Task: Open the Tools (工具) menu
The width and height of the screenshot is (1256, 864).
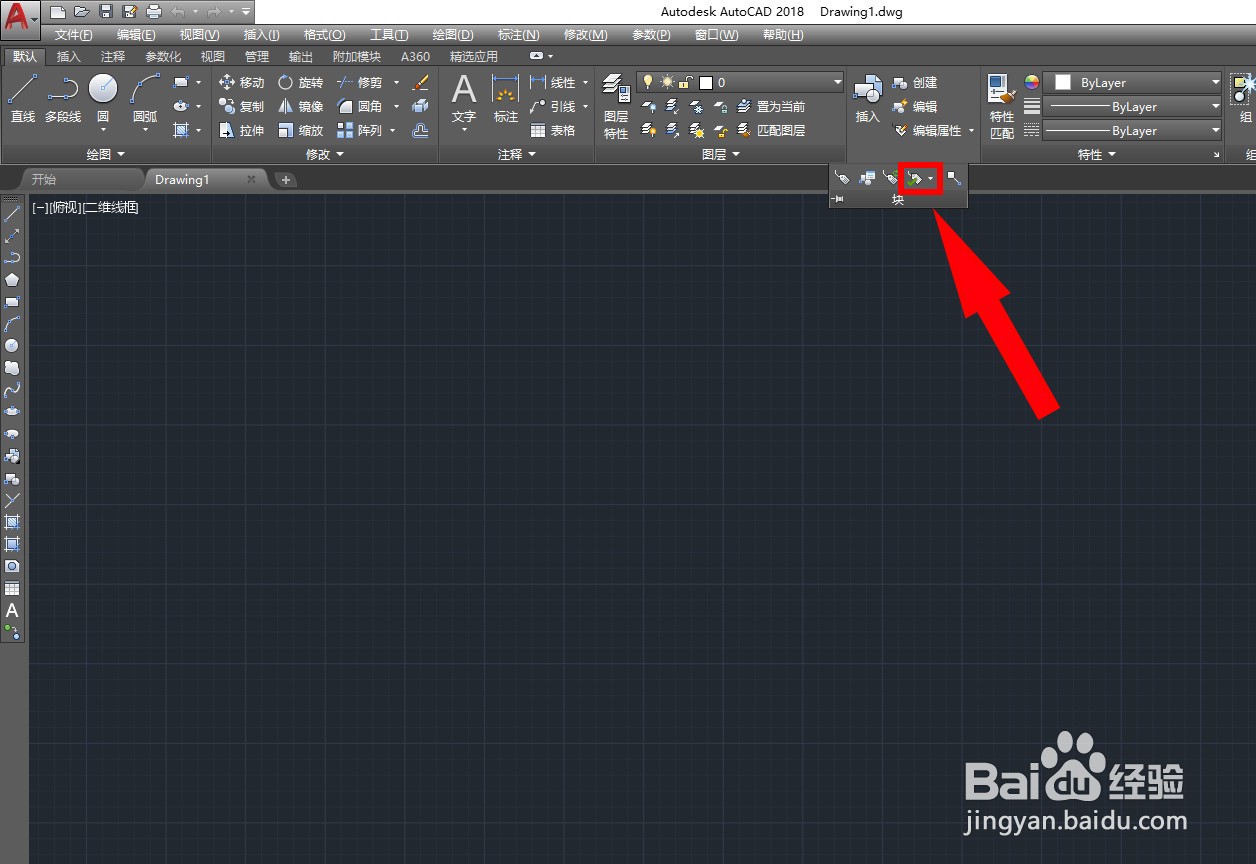Action: click(x=388, y=35)
